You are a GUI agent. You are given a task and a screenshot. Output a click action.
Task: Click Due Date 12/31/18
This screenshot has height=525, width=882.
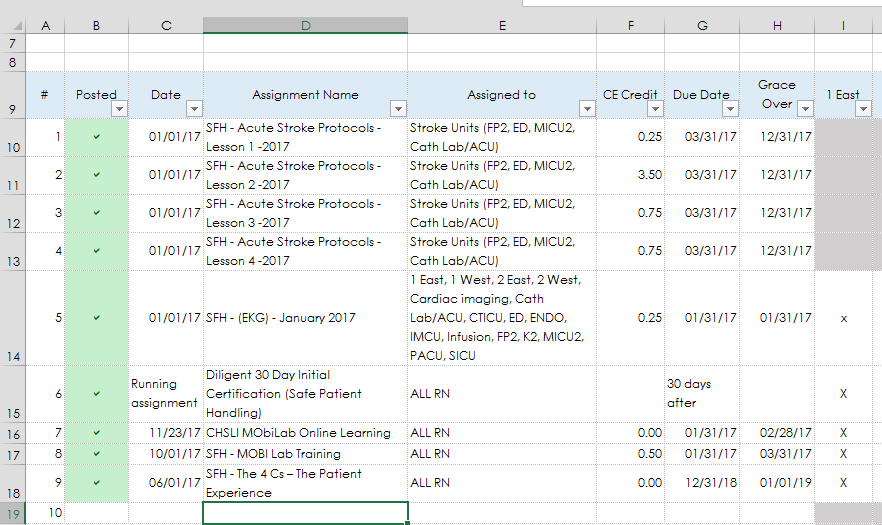tap(711, 483)
